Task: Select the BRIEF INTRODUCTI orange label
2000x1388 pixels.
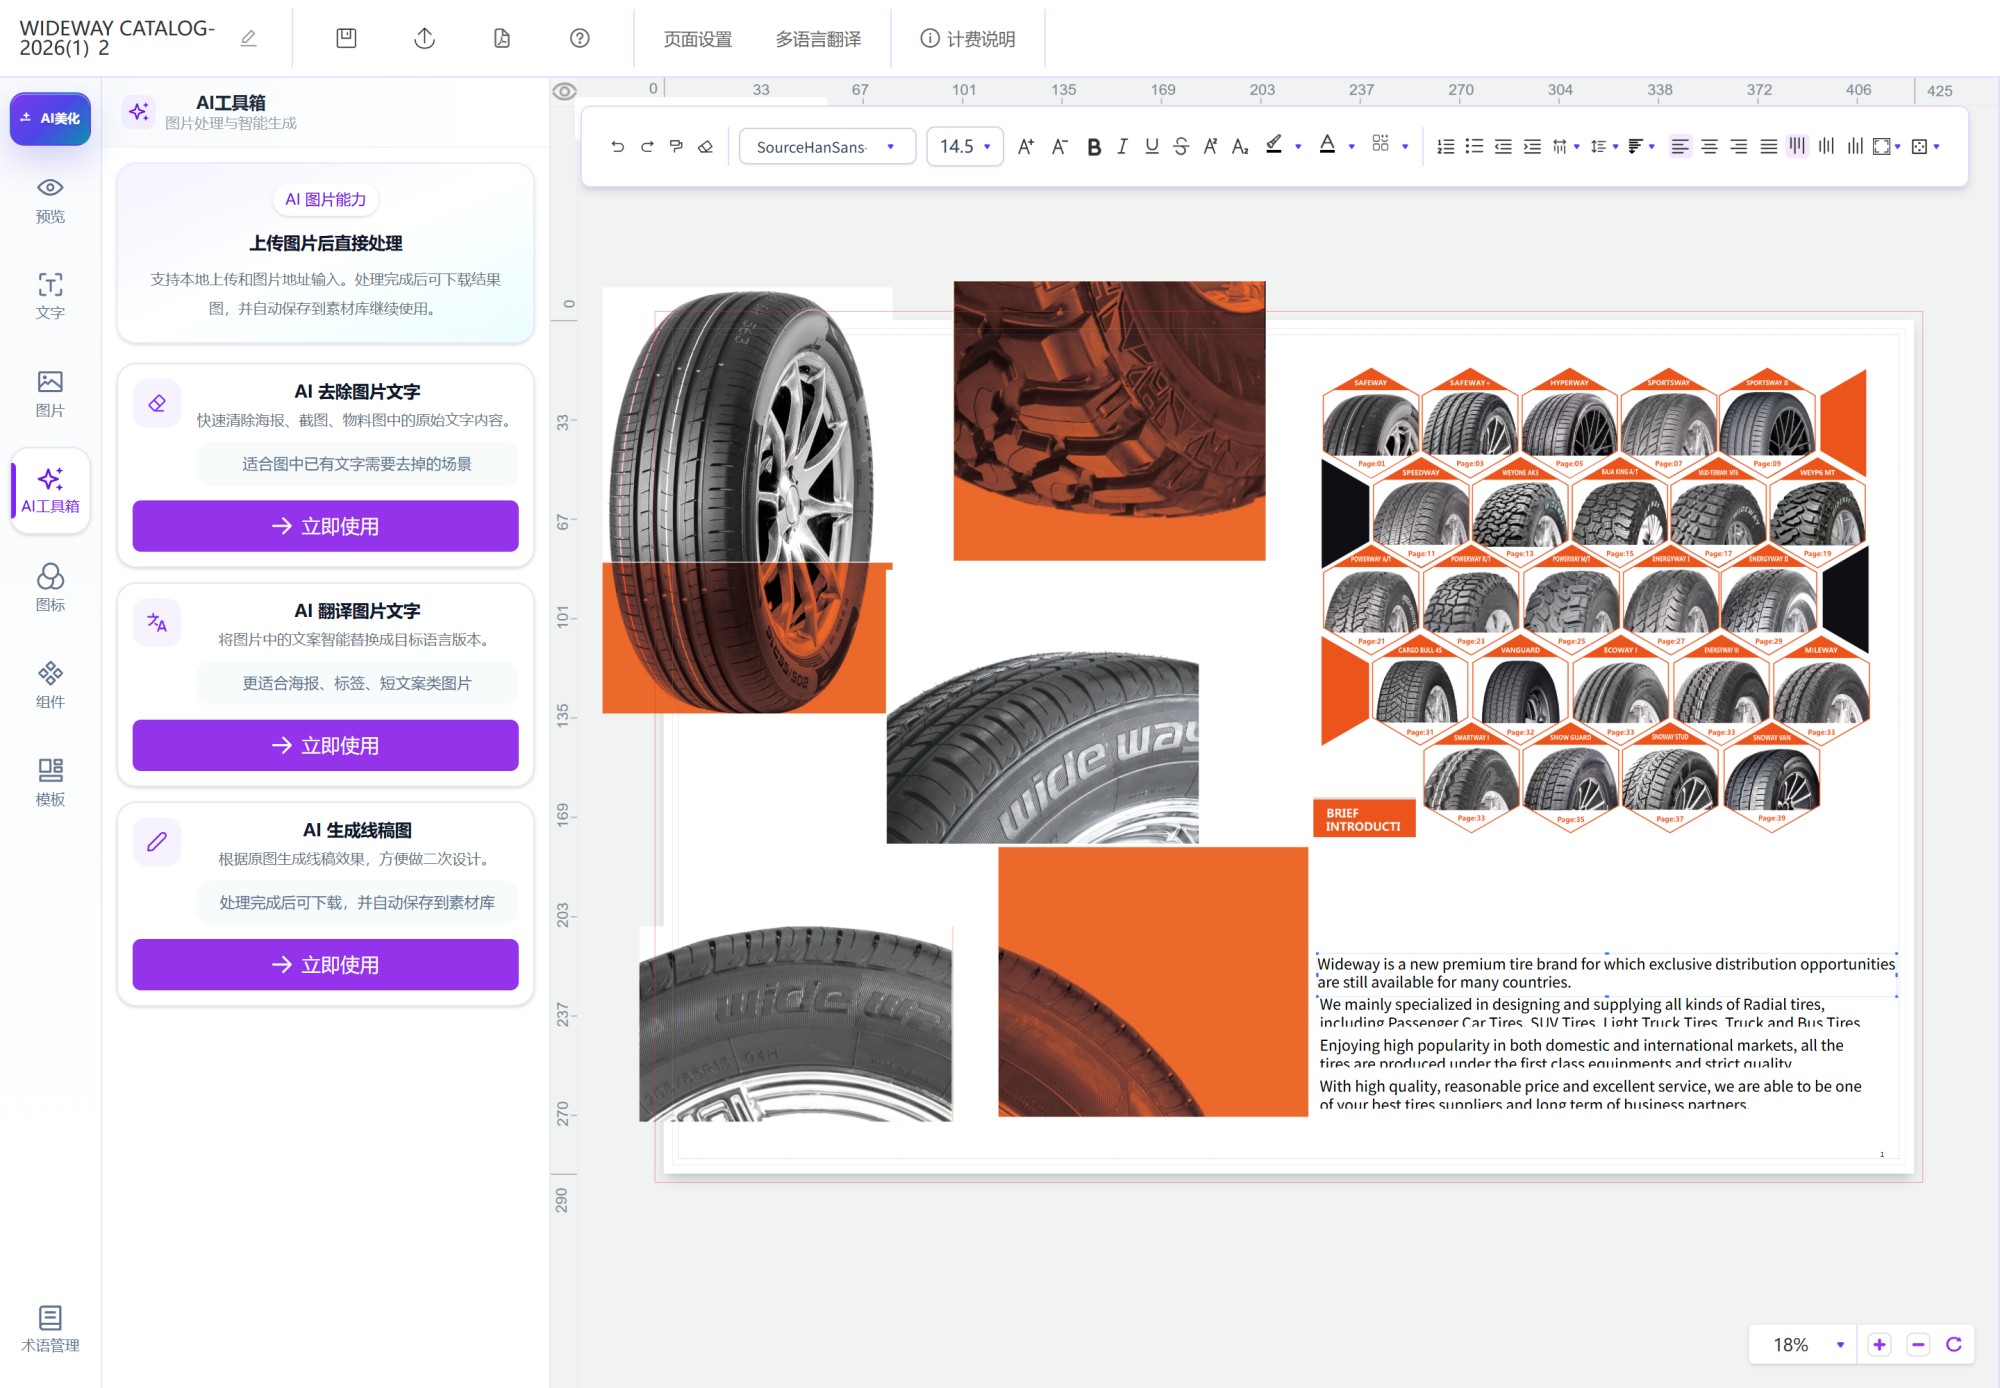Action: coord(1363,819)
